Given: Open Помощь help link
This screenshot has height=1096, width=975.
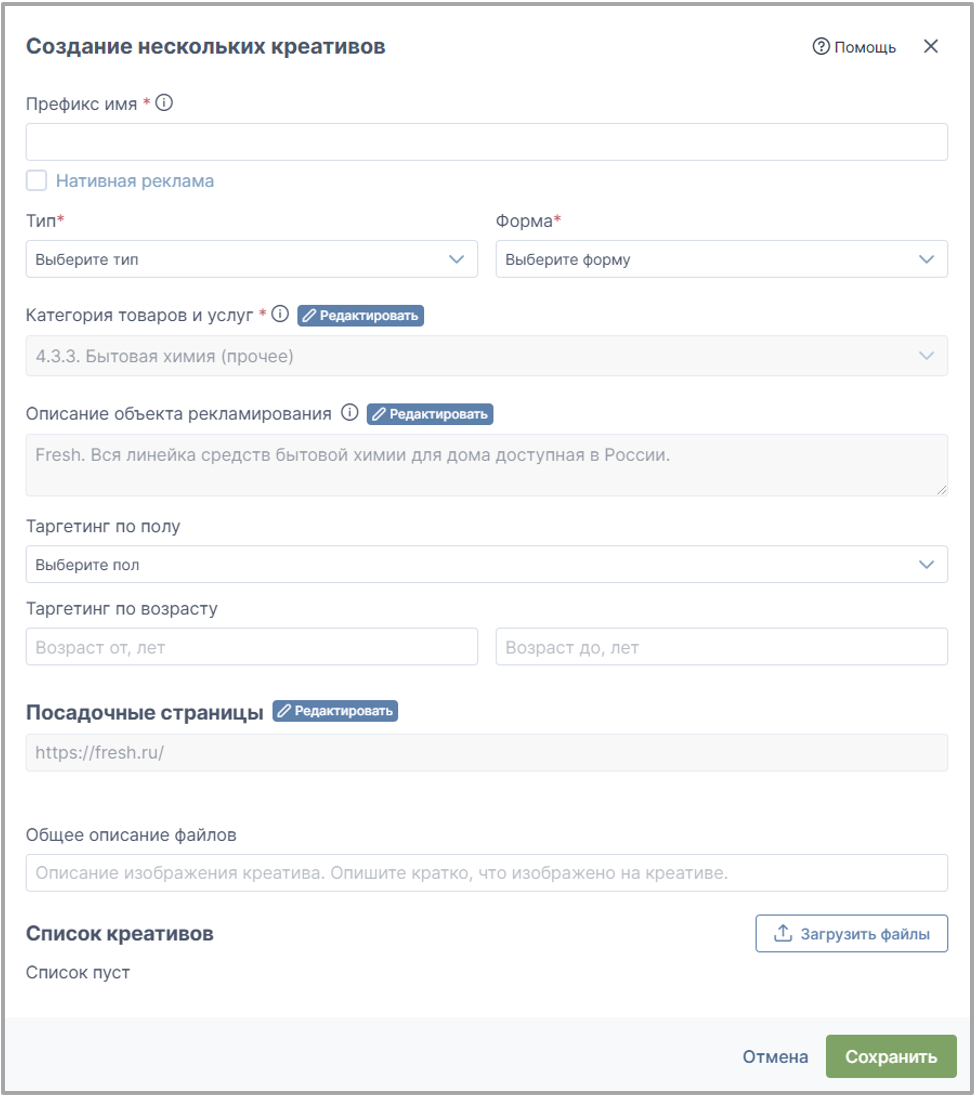Looking at the screenshot, I should [x=854, y=47].
